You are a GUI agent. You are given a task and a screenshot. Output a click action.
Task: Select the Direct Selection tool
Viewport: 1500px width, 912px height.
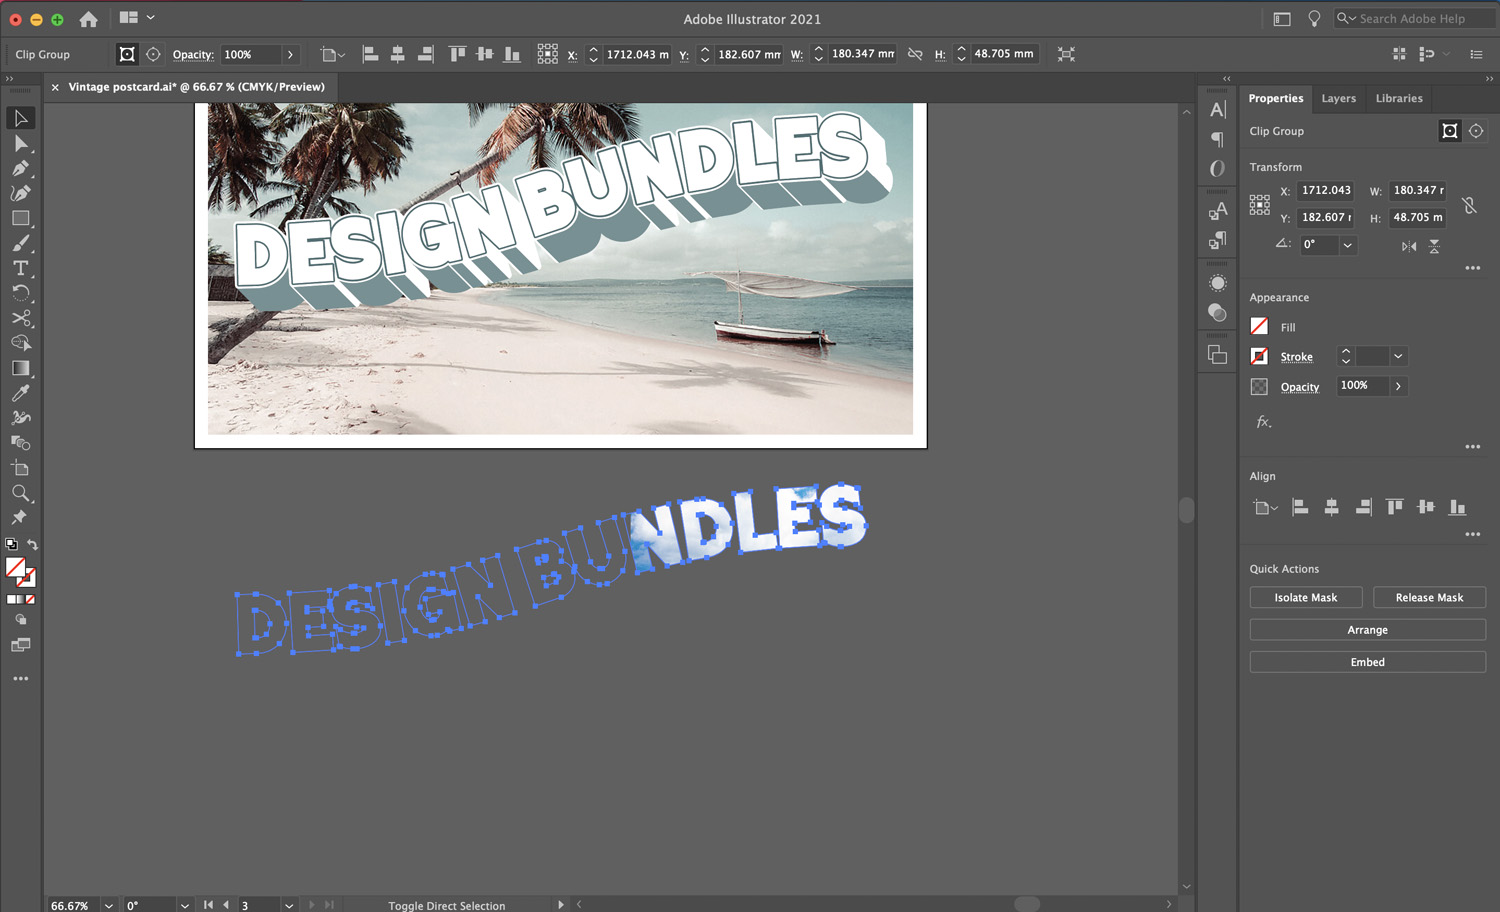[x=20, y=143]
